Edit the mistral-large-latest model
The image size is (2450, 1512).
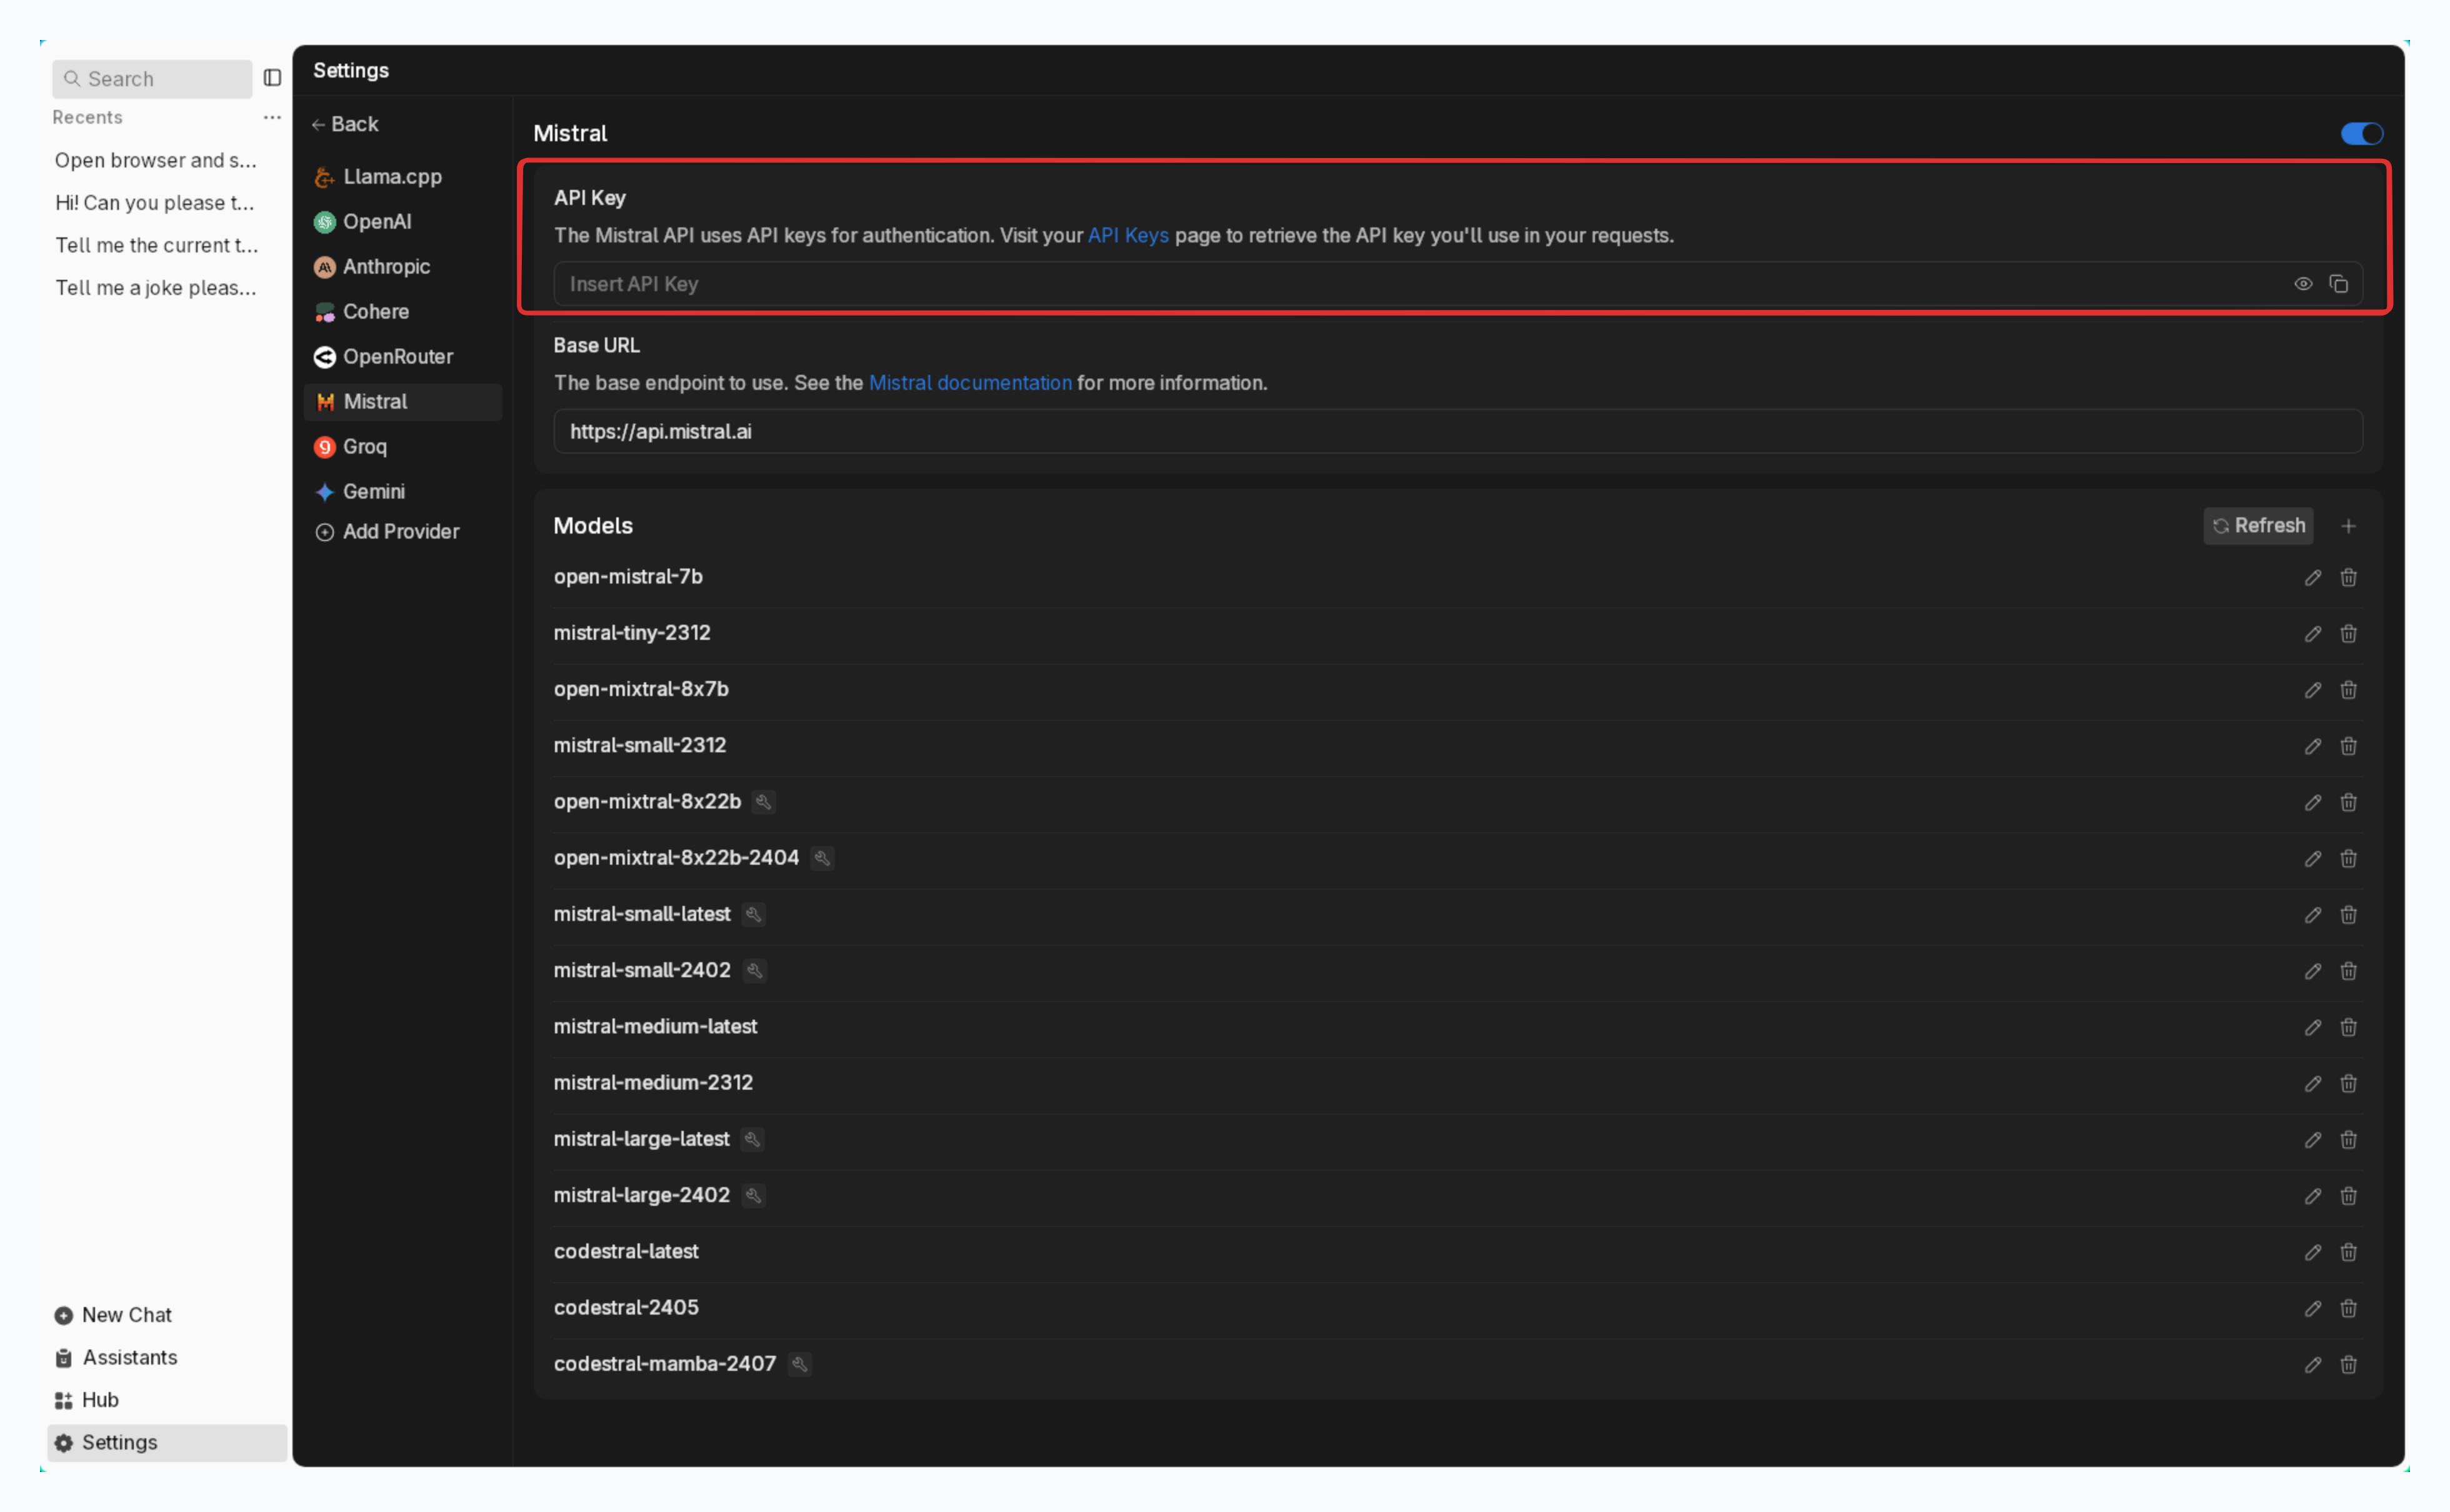[2312, 1140]
